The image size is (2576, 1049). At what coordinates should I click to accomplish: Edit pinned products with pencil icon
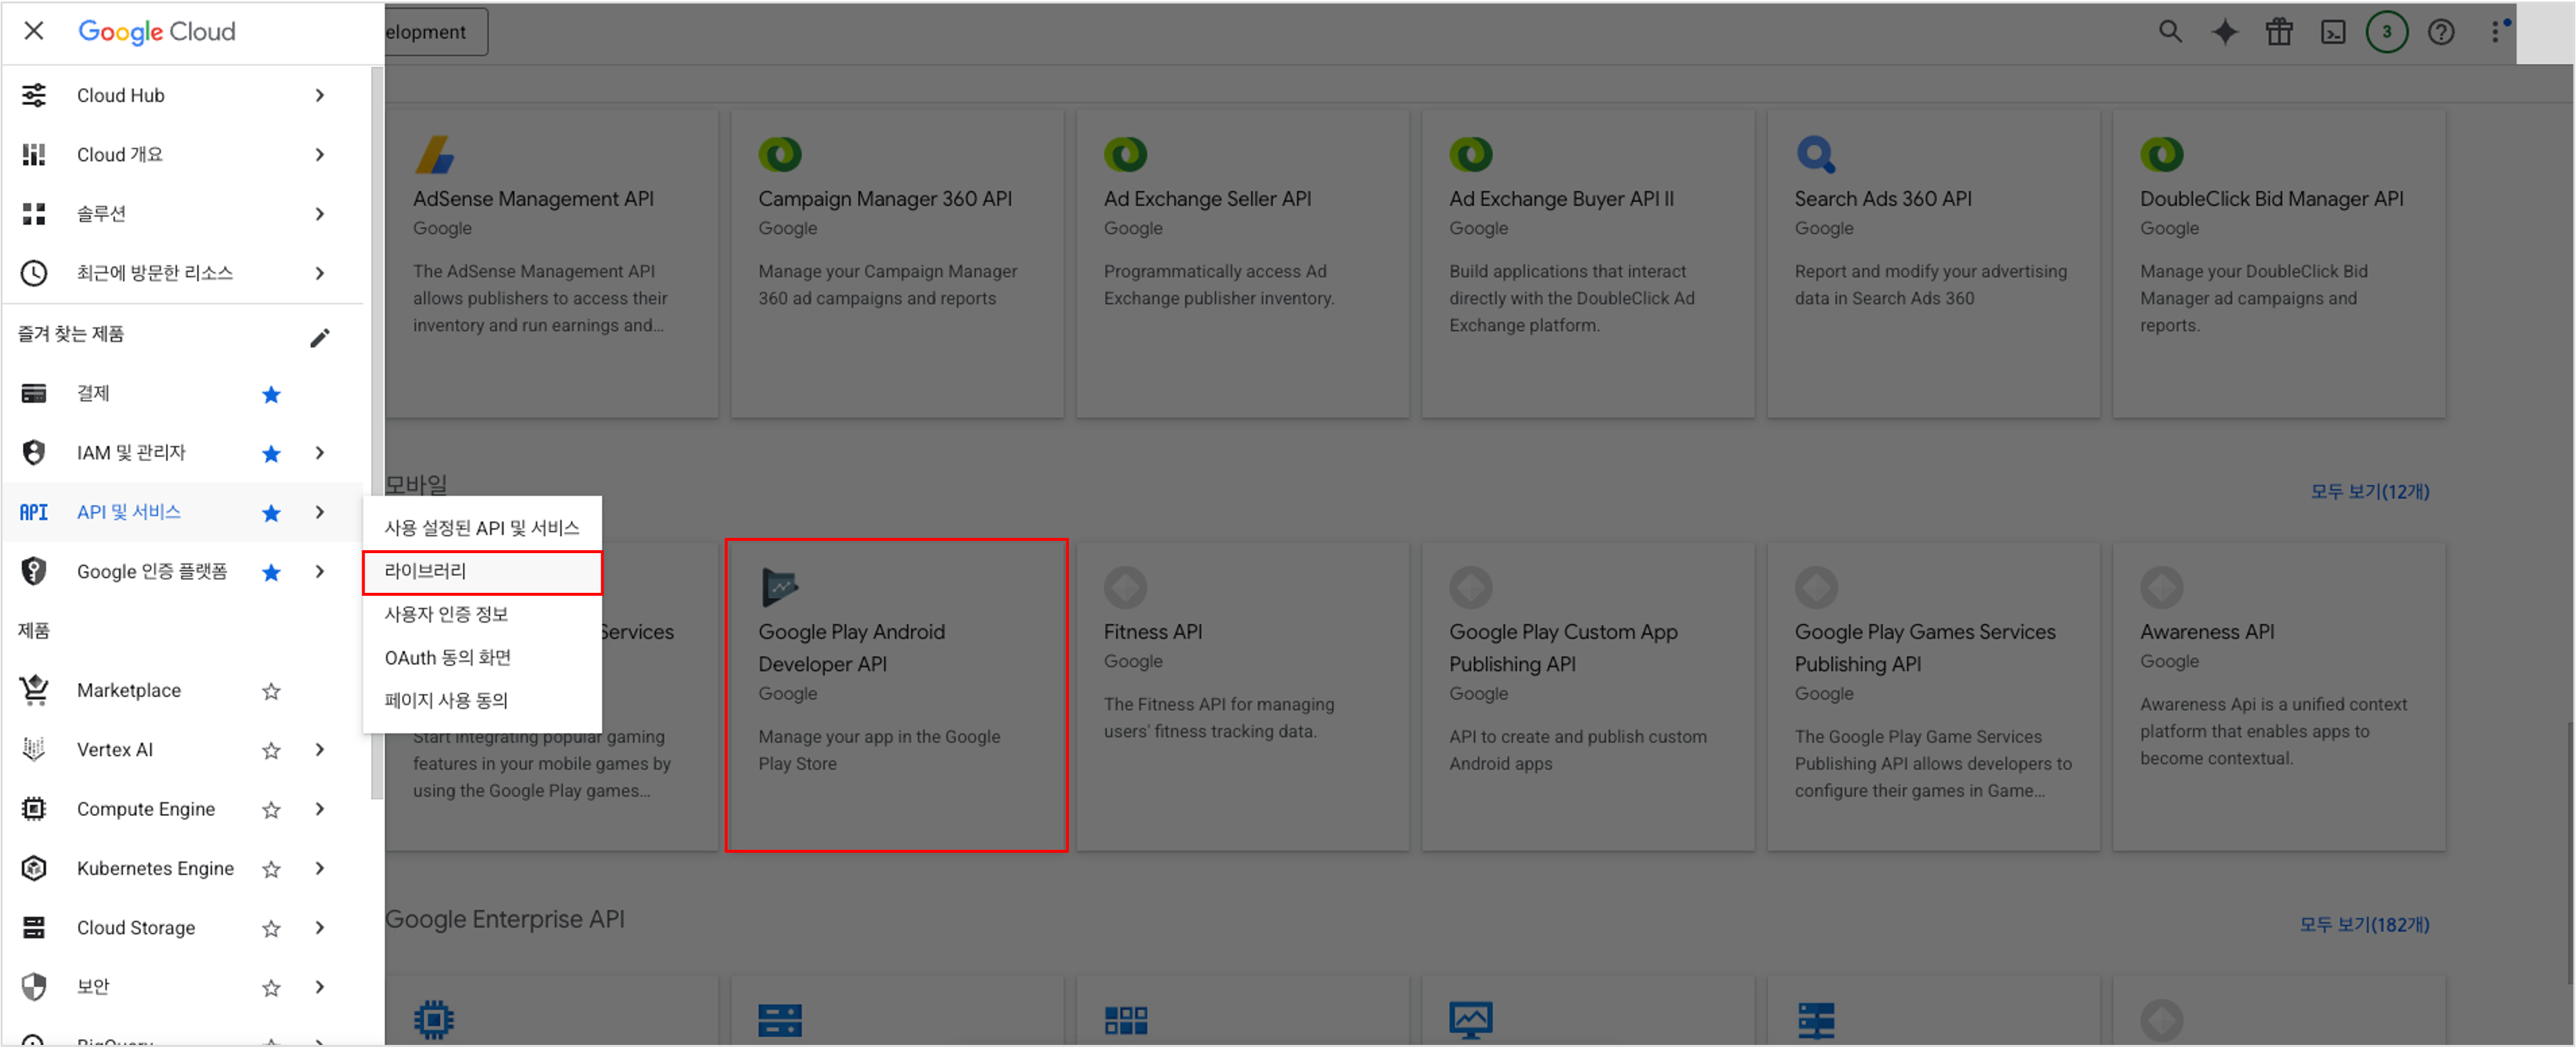[319, 338]
